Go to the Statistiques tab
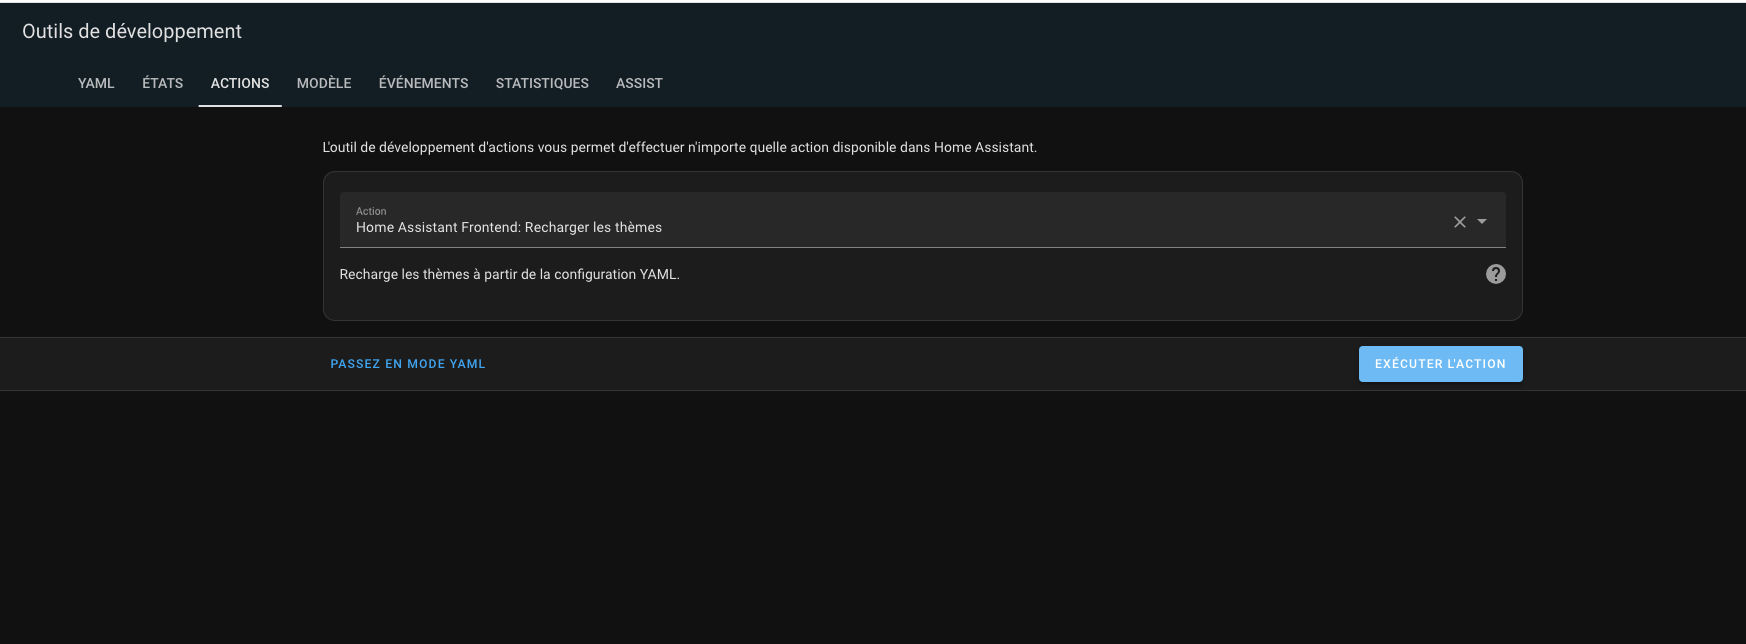The image size is (1746, 644). [542, 83]
